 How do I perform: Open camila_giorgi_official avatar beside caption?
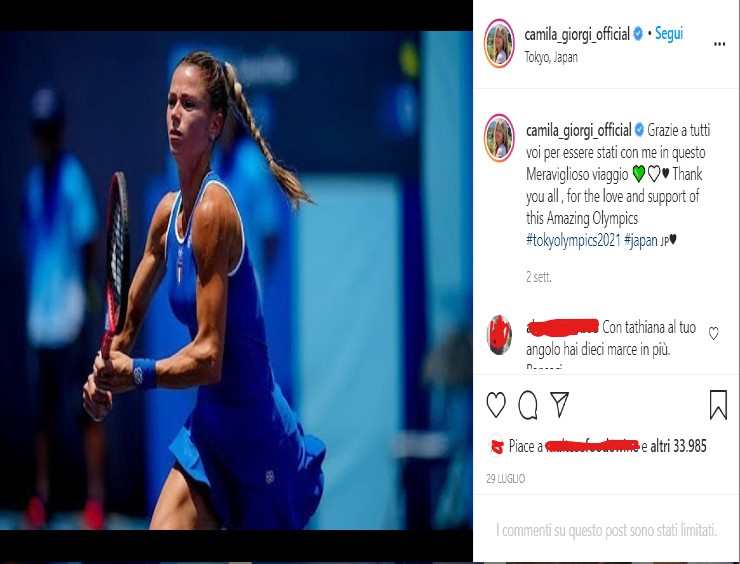click(x=499, y=138)
